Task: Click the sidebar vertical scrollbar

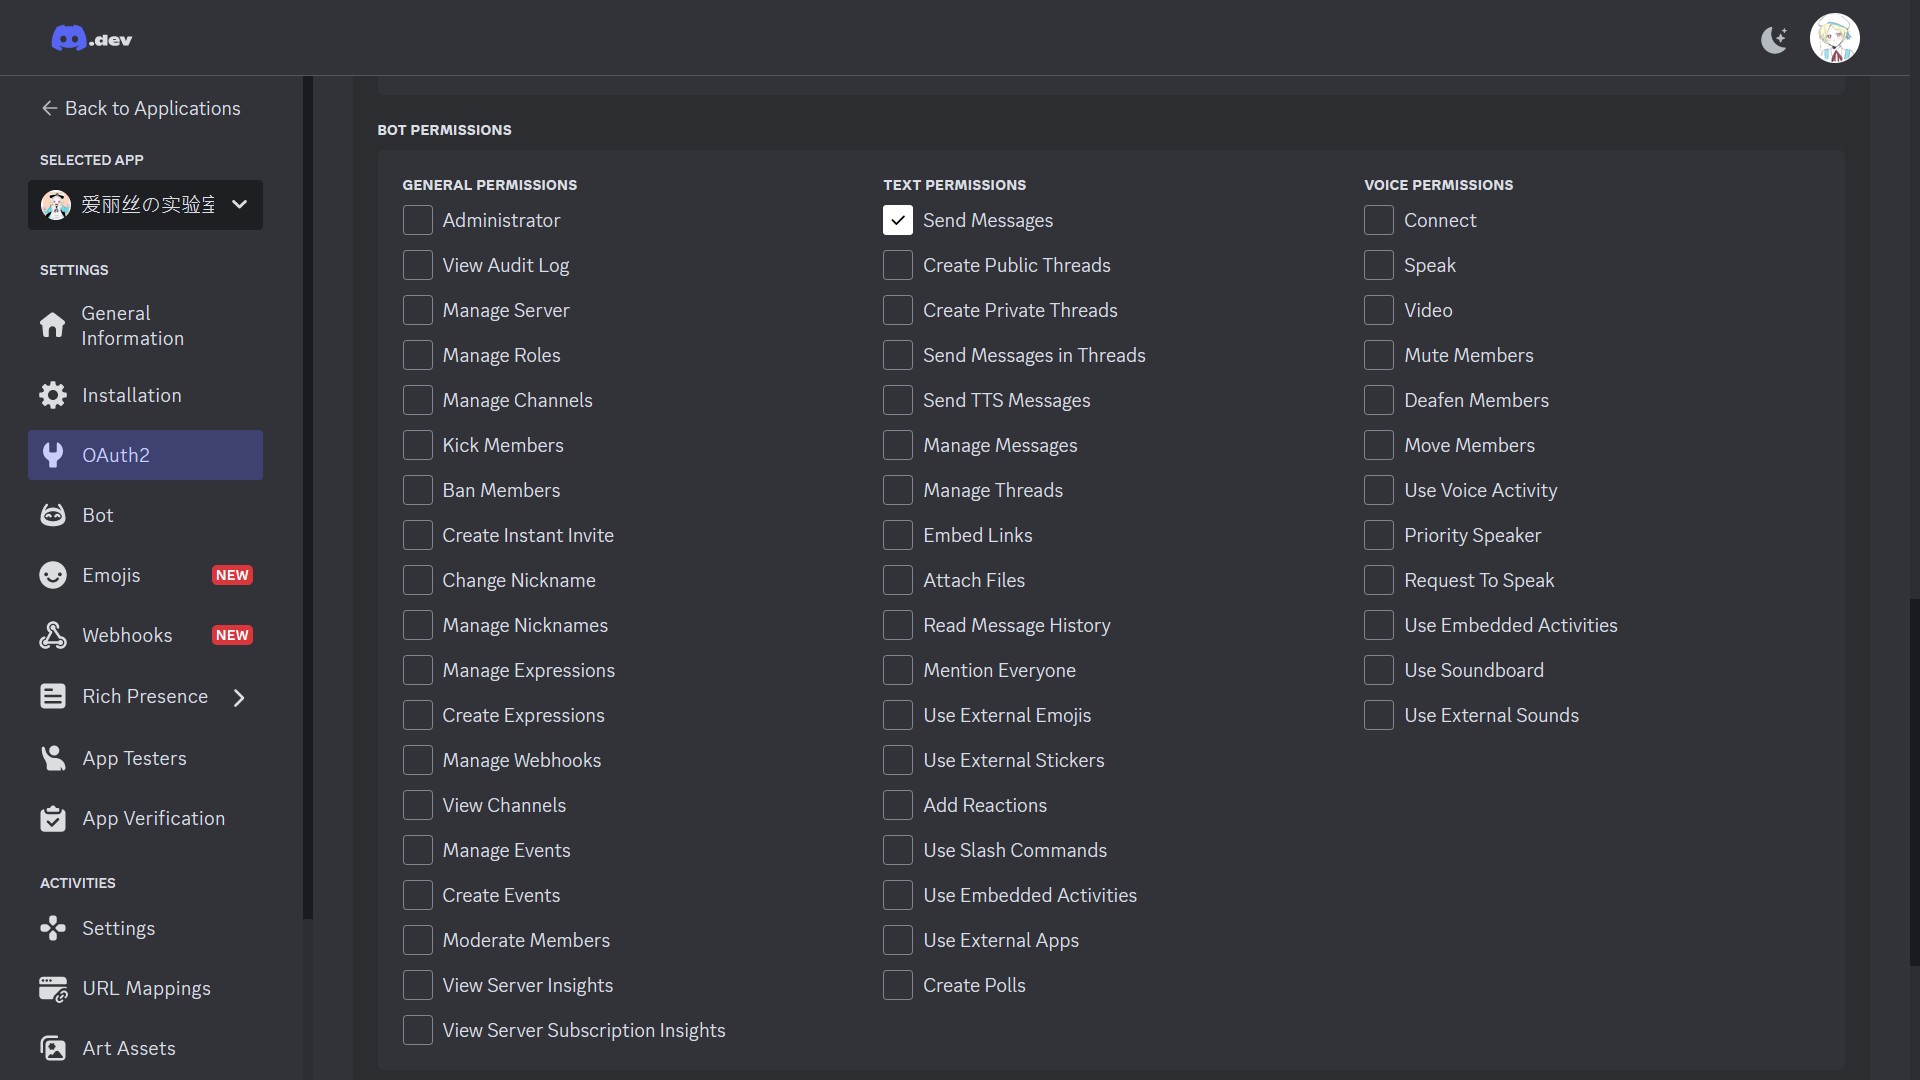Action: coord(308,500)
